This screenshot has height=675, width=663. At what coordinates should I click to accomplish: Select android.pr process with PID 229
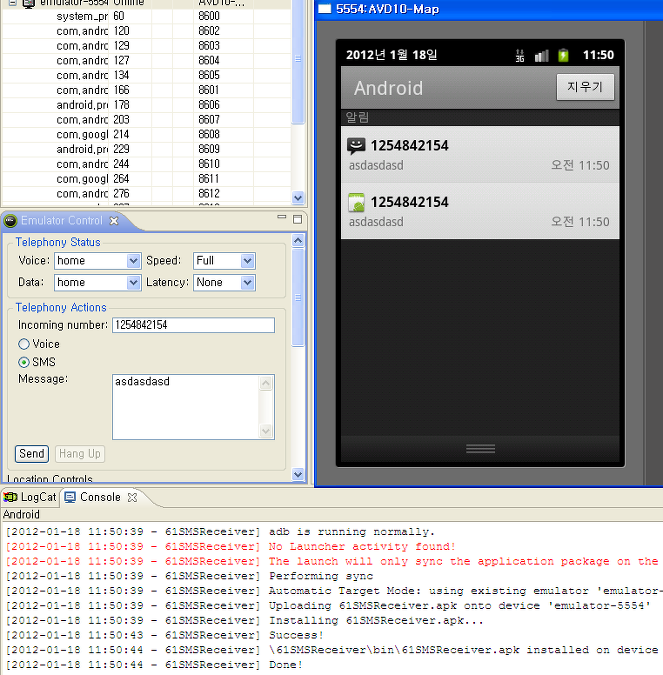point(146,149)
